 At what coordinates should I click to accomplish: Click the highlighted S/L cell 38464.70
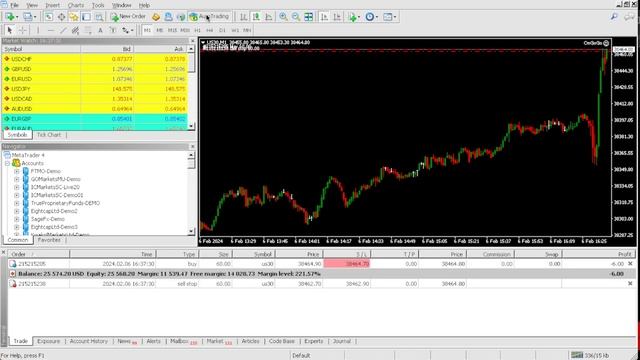pyautogui.click(x=347, y=264)
